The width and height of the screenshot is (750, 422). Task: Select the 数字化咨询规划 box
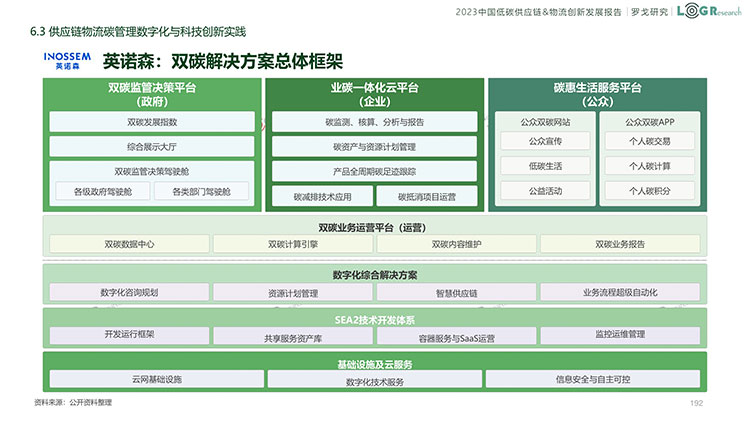pos(129,292)
